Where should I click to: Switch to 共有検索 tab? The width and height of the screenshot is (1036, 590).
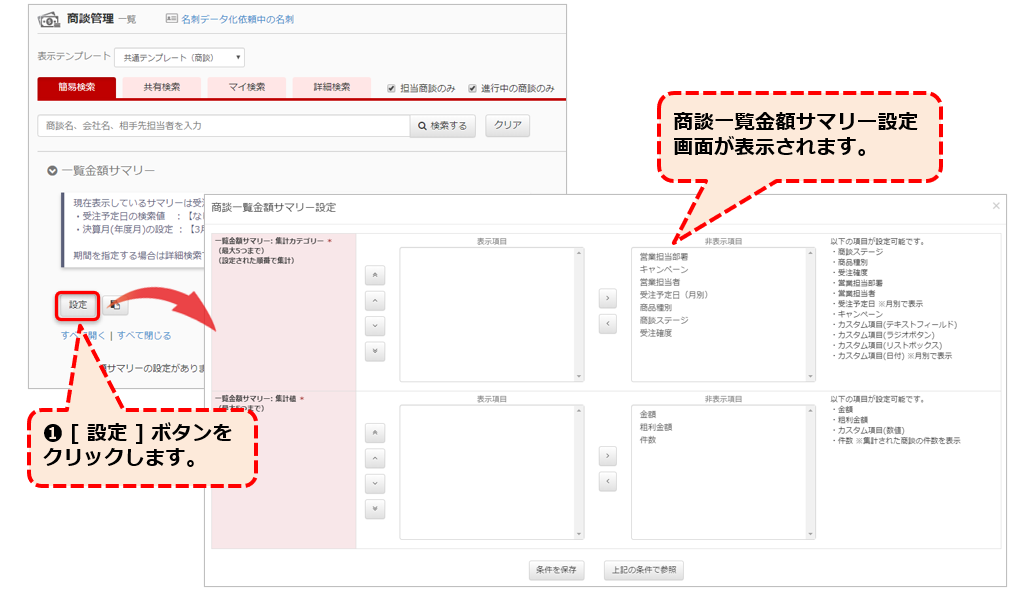click(161, 87)
